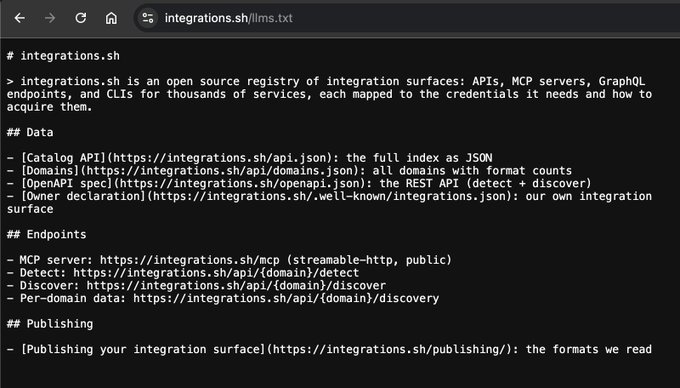
Task: Reload the page with the refresh icon
Action: click(x=81, y=18)
